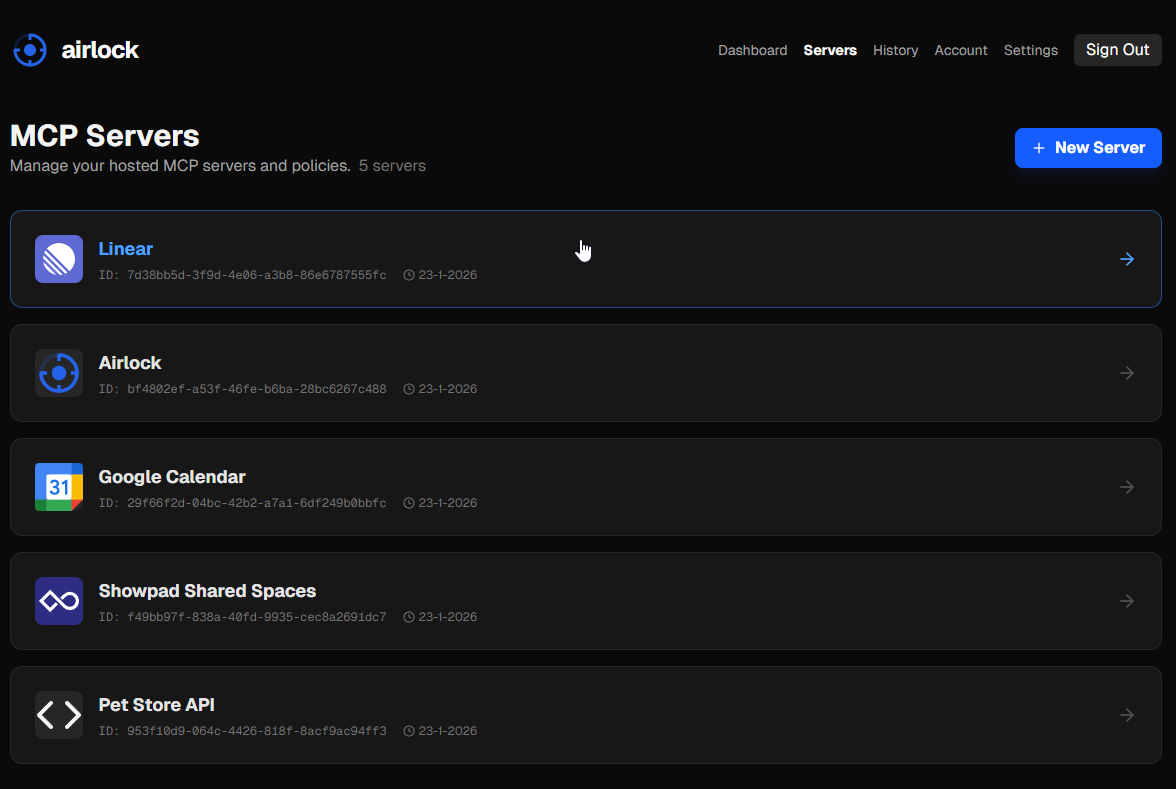Click the Pet Store API code brackets icon
Viewport: 1176px width, 789px height.
[x=58, y=715]
